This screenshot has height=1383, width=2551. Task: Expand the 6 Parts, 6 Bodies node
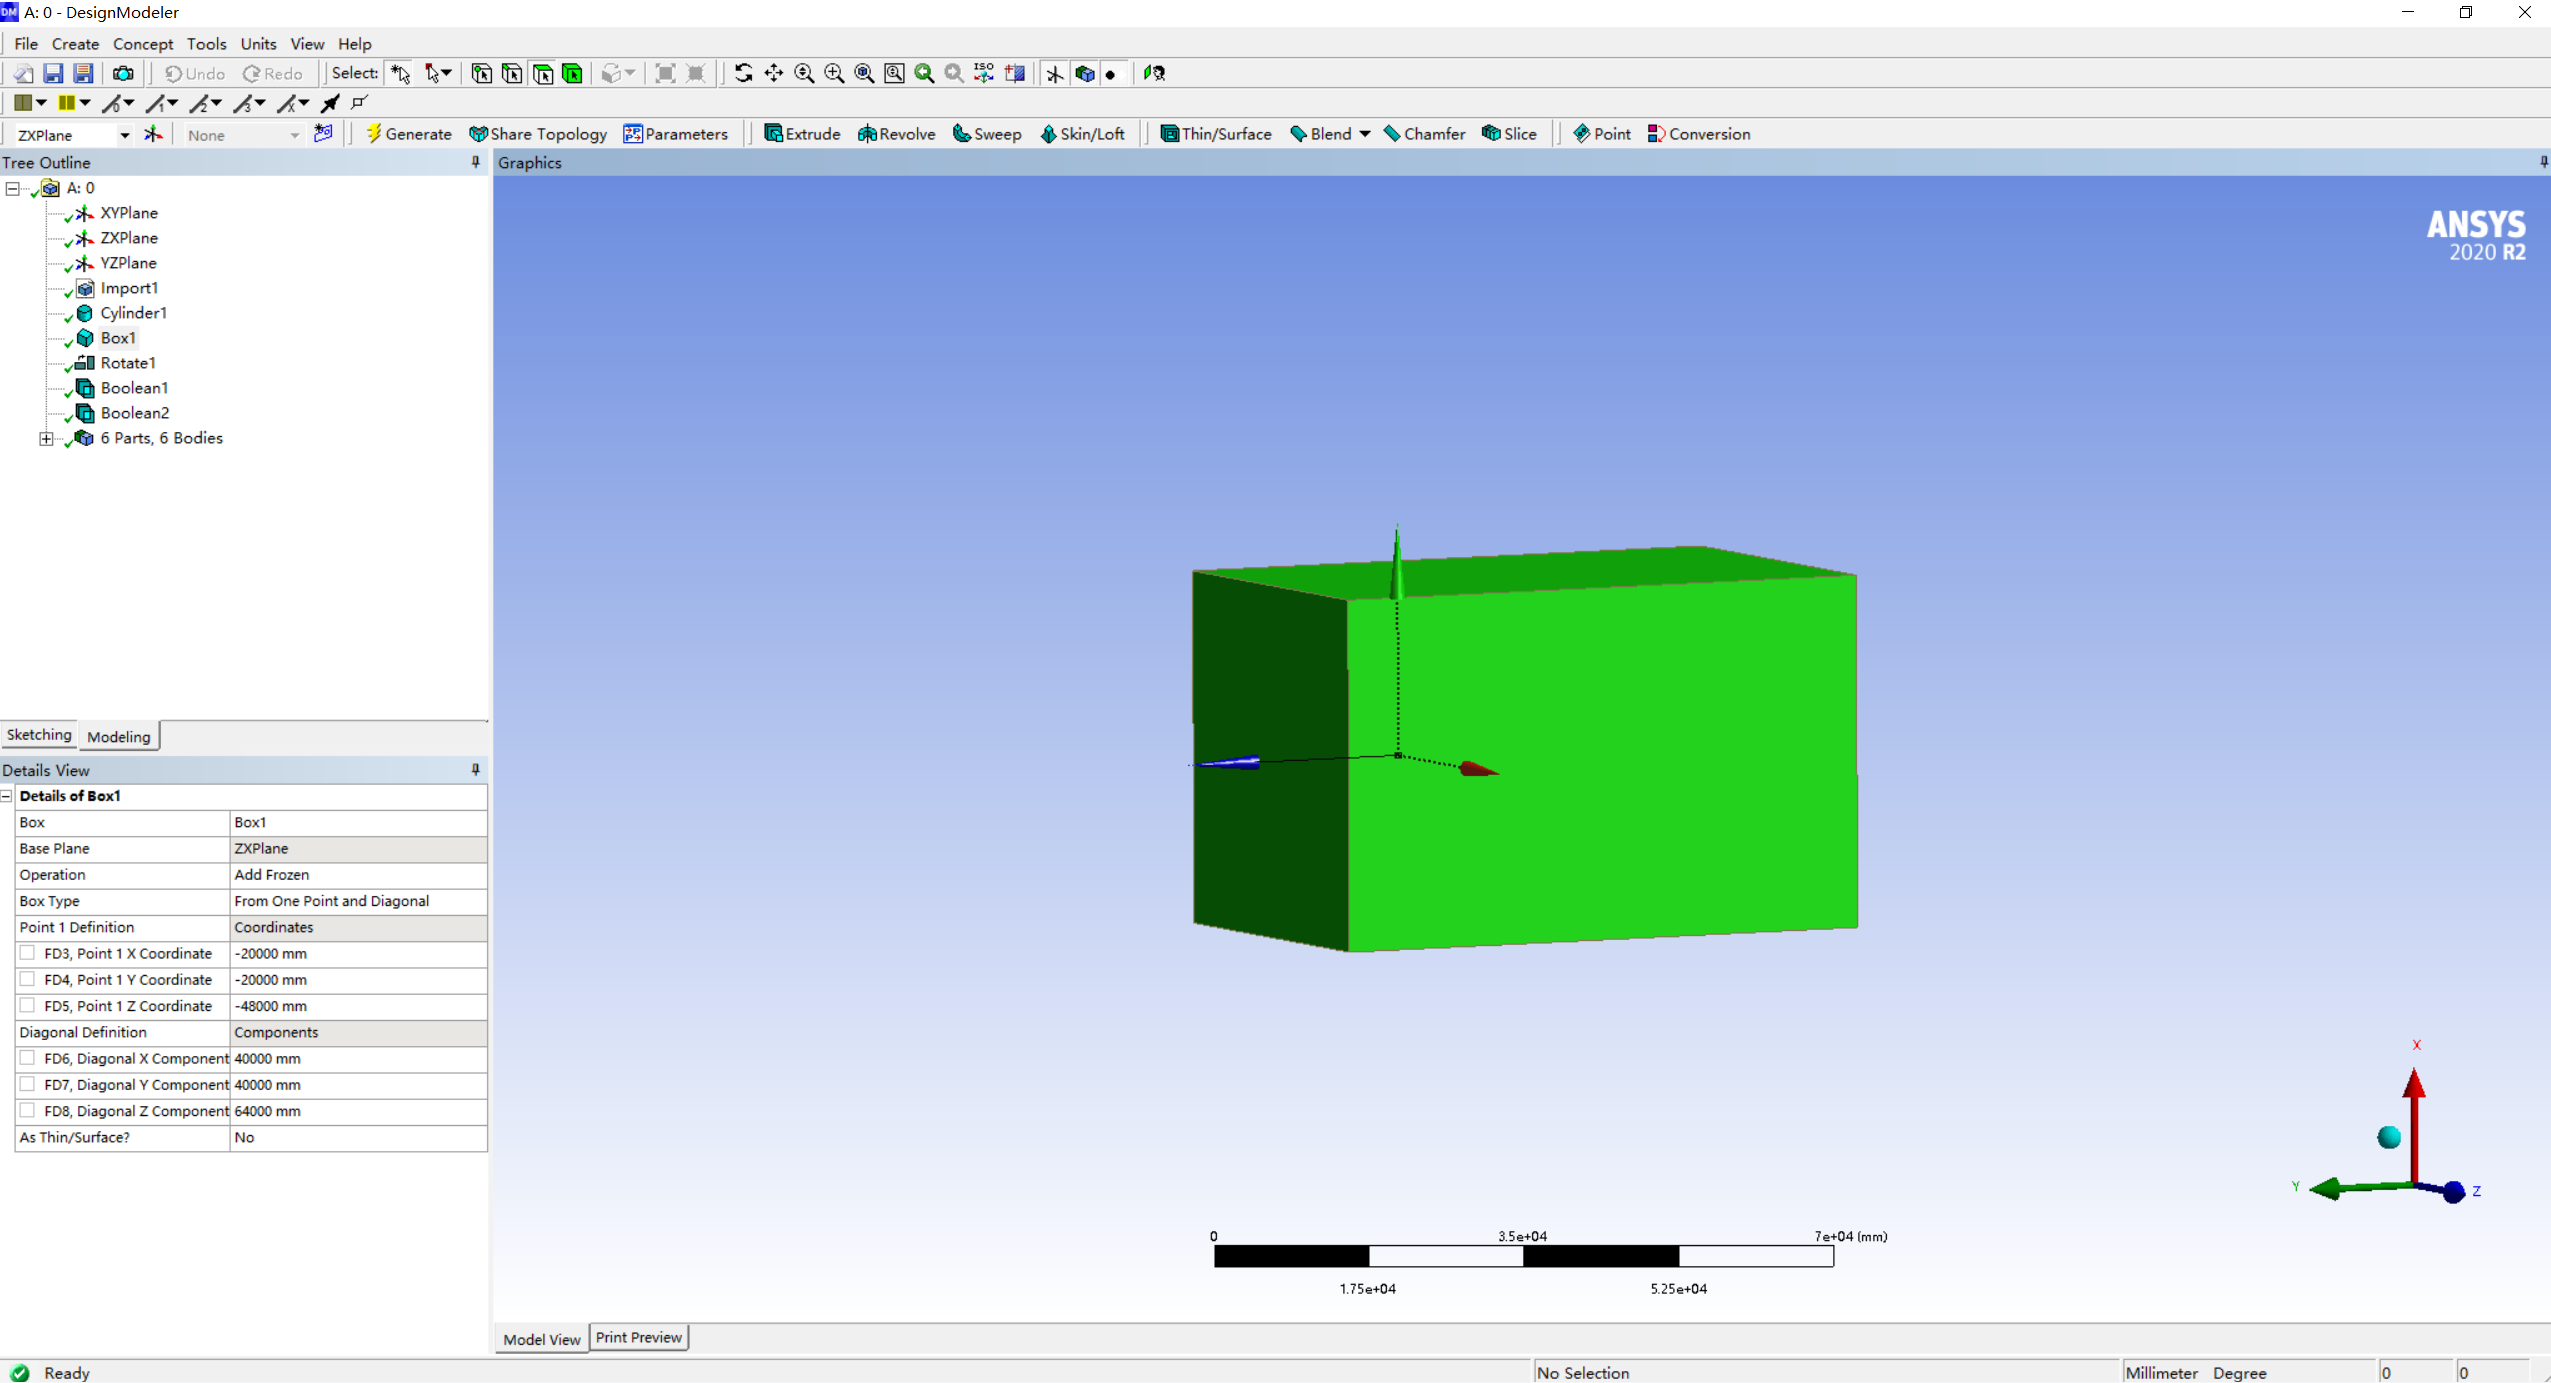coord(46,438)
